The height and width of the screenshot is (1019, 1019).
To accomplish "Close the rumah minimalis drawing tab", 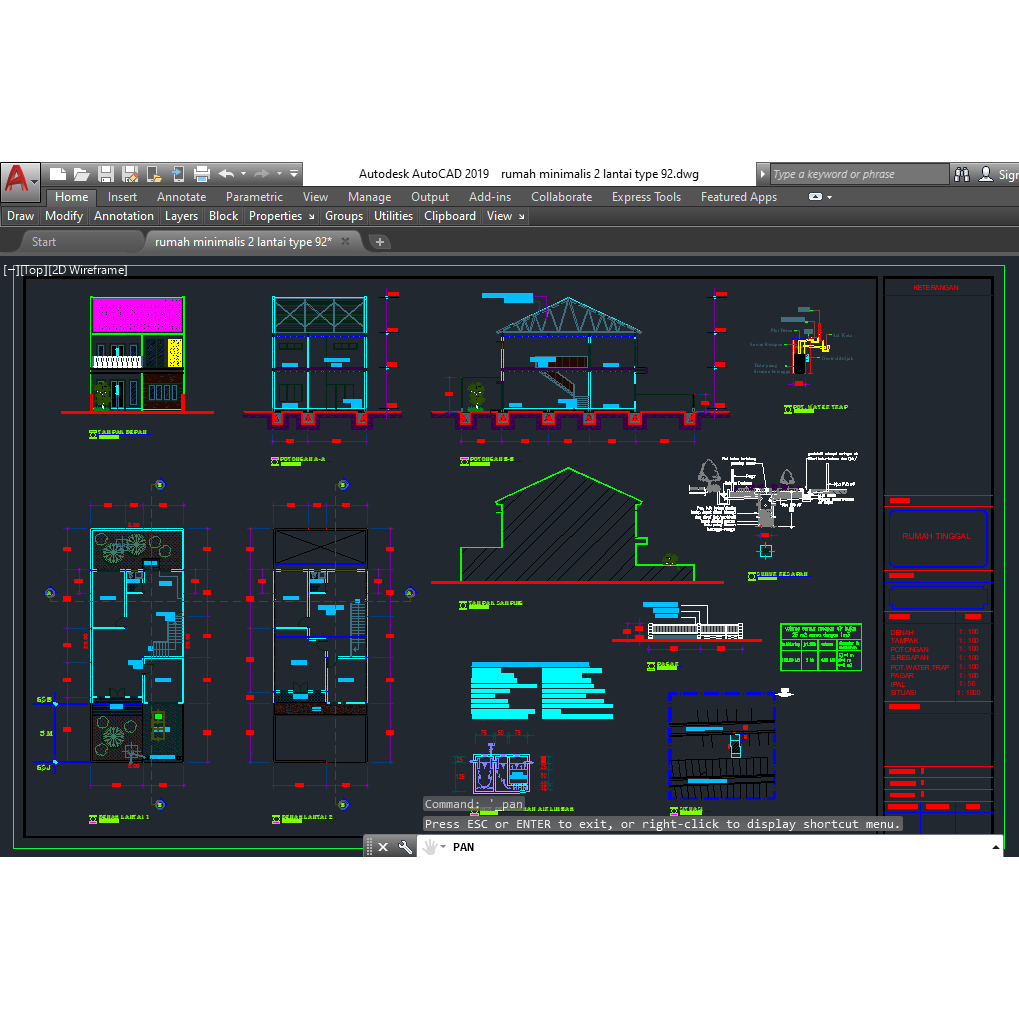I will tap(346, 241).
